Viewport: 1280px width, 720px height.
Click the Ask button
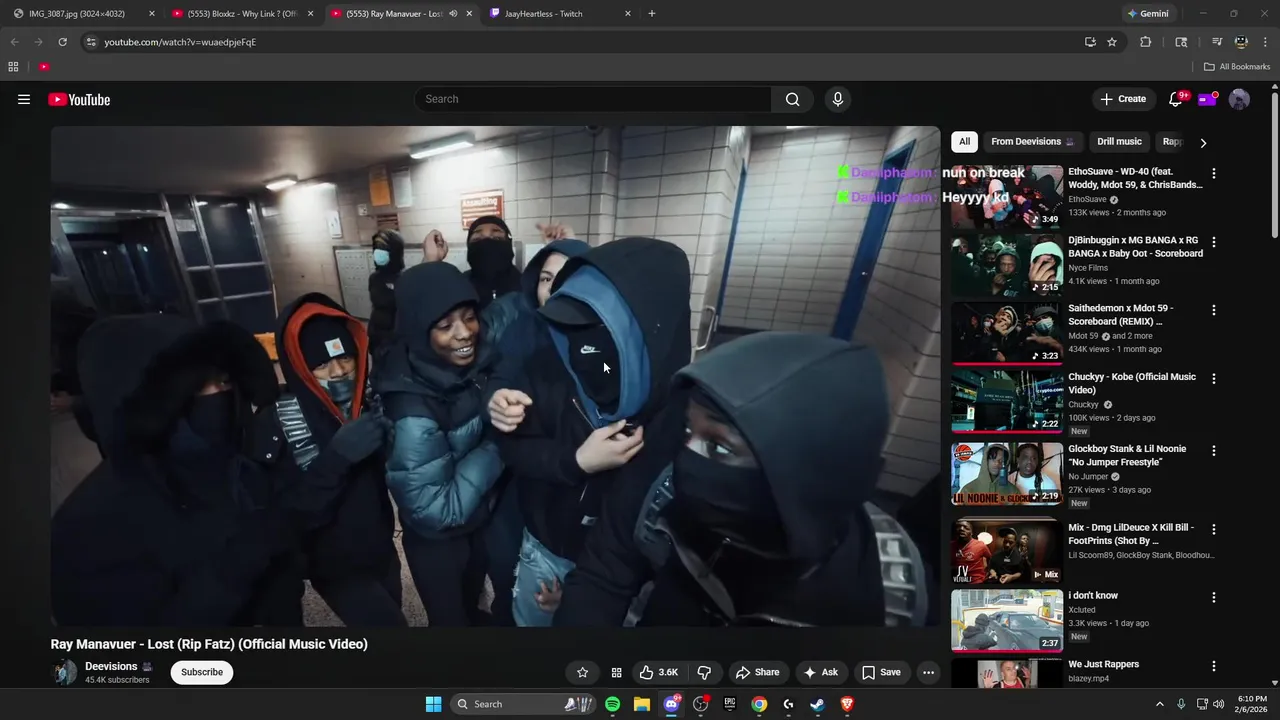click(820, 672)
